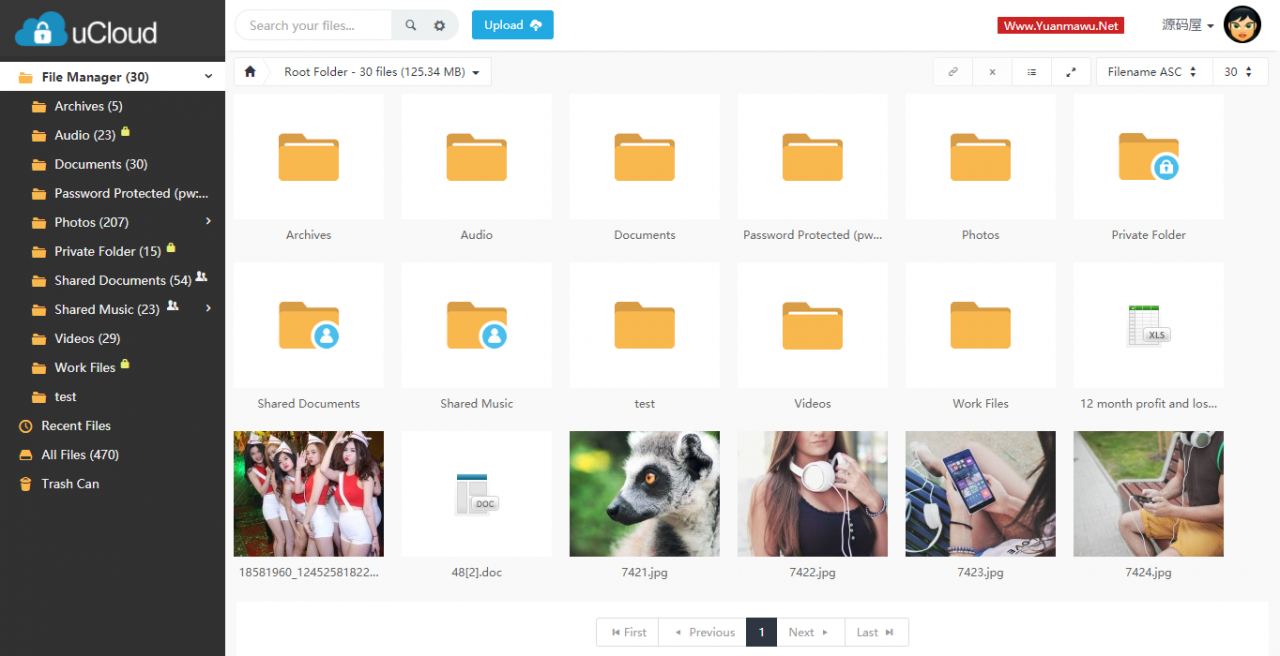Click page 1 in pagination

click(x=762, y=632)
